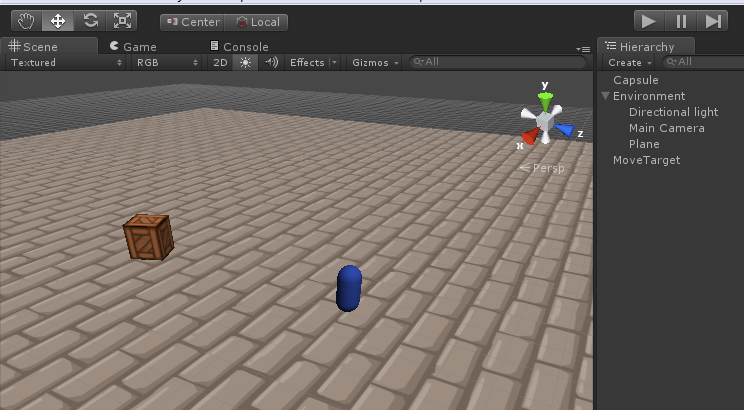Image resolution: width=744 pixels, height=410 pixels.
Task: Switch to the Scene tab
Action: pos(49,47)
